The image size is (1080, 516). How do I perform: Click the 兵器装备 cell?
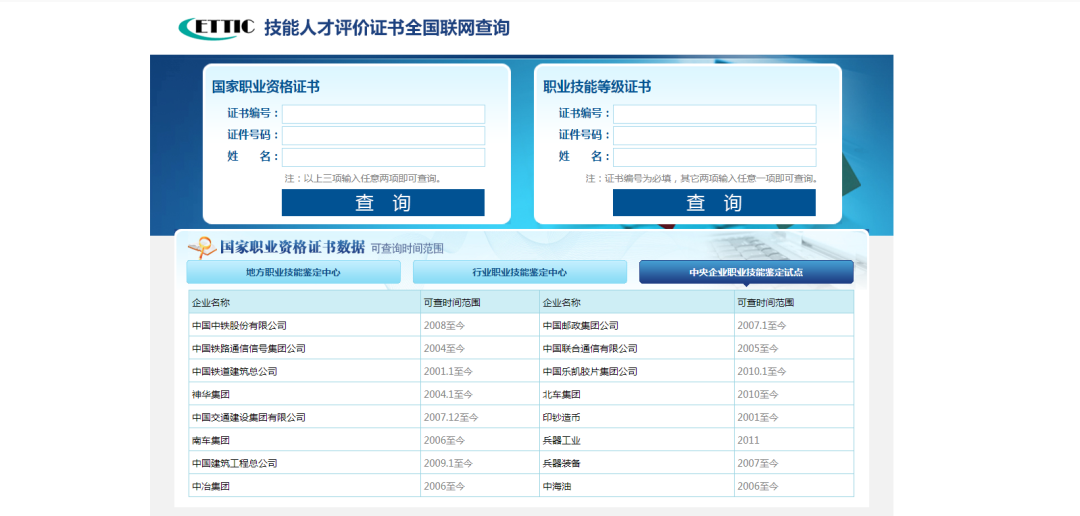tap(637, 464)
